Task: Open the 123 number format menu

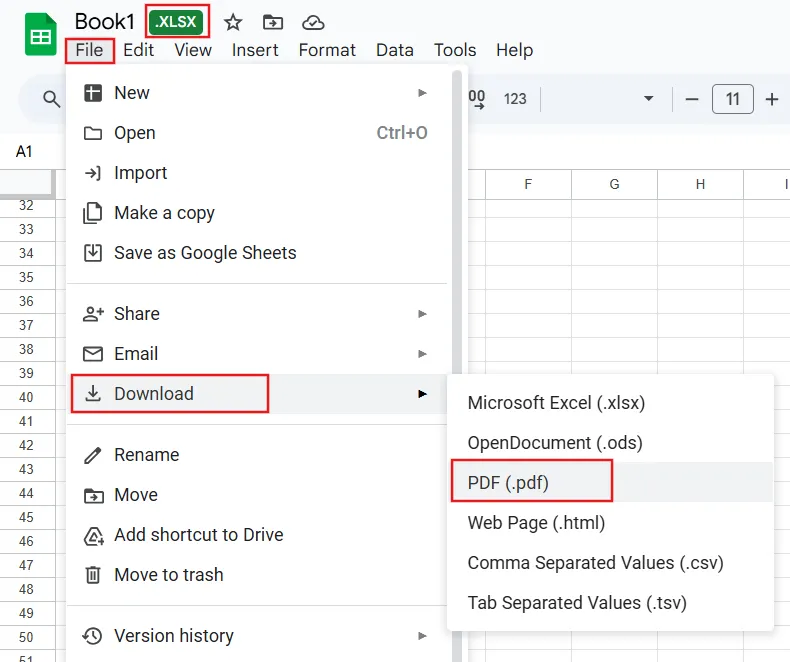Action: pos(515,99)
